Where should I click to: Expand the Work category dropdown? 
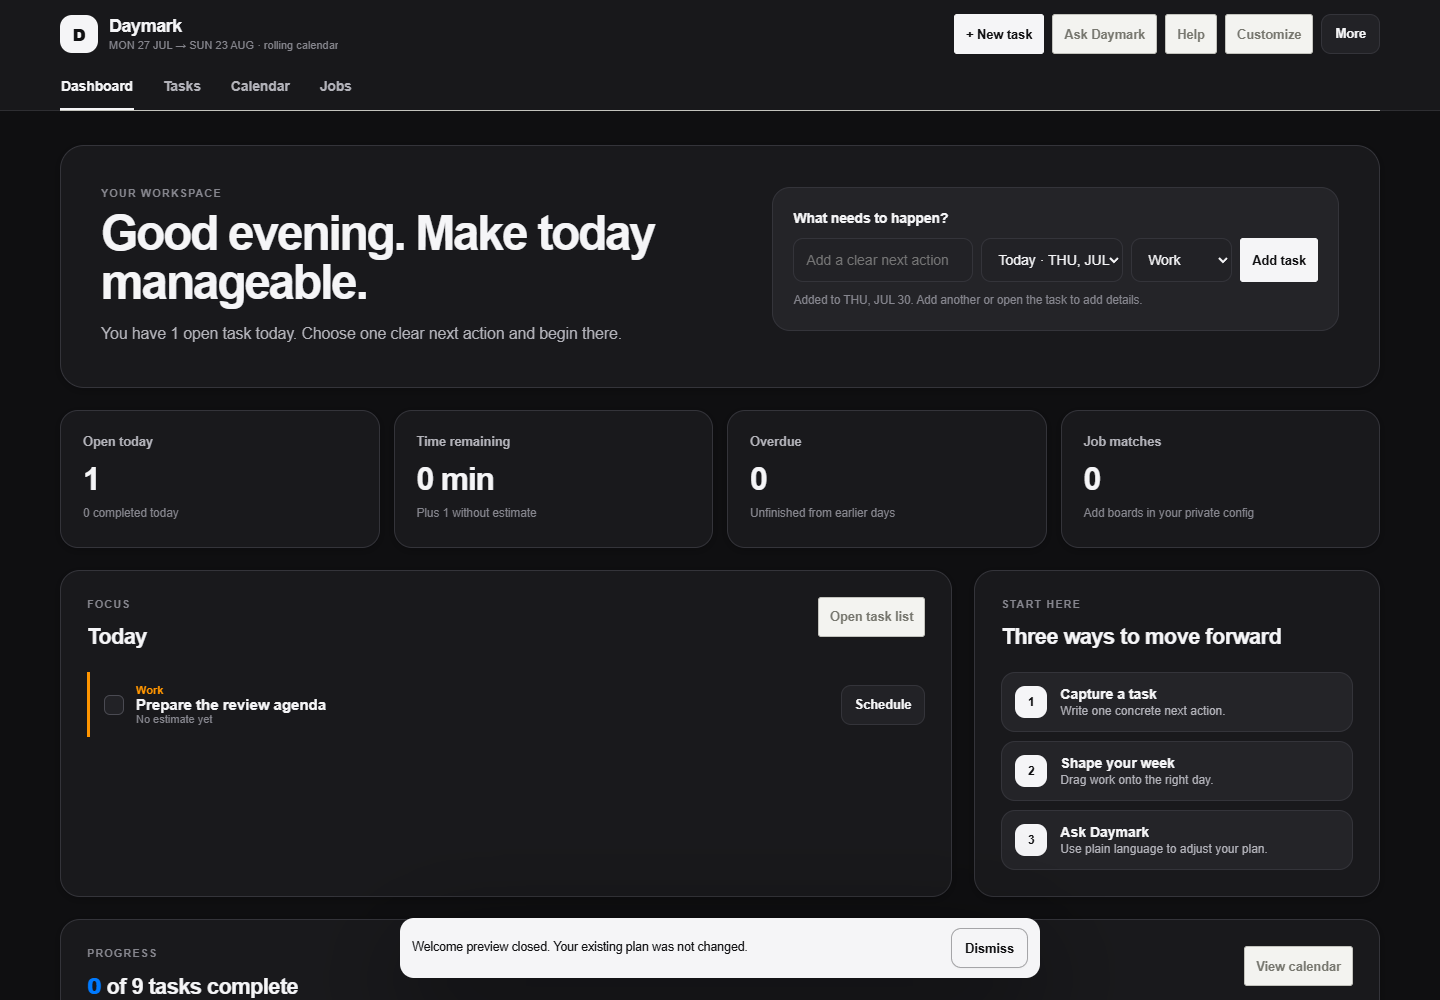(x=1181, y=260)
